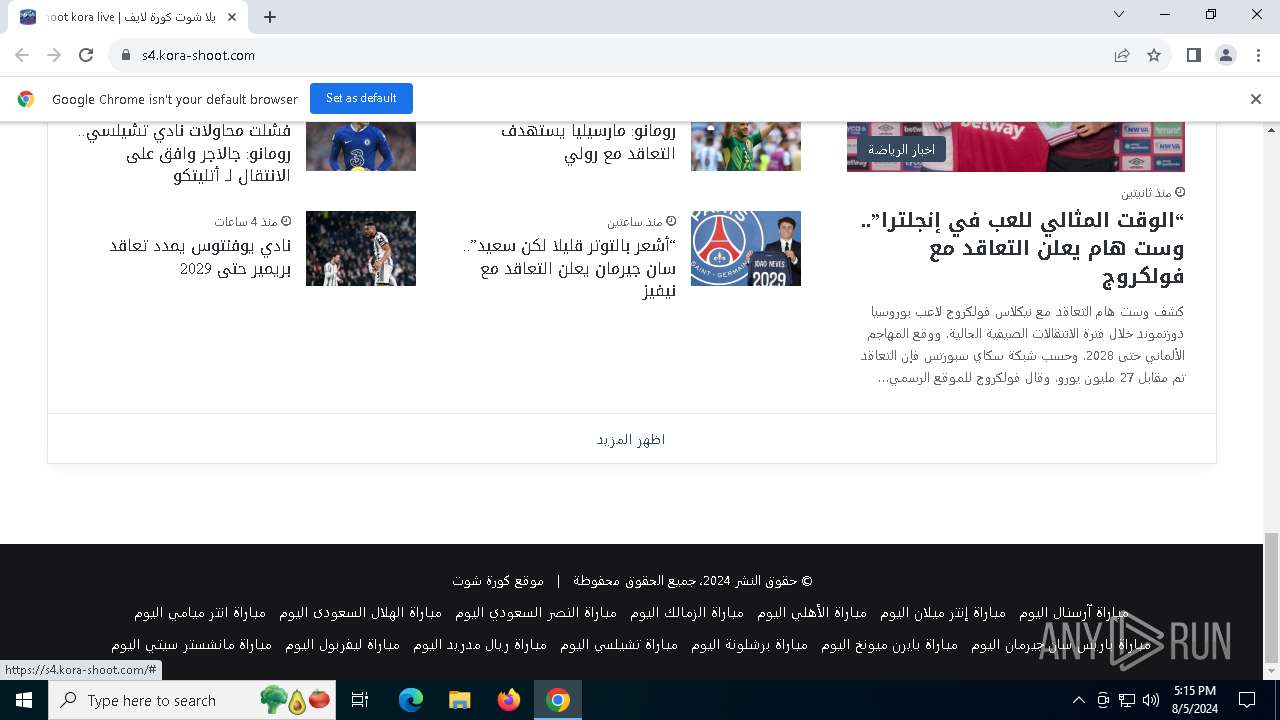1280x720 pixels.
Task: Open مباراة إنتر ميلان اليوم footer link
Action: pos(942,612)
